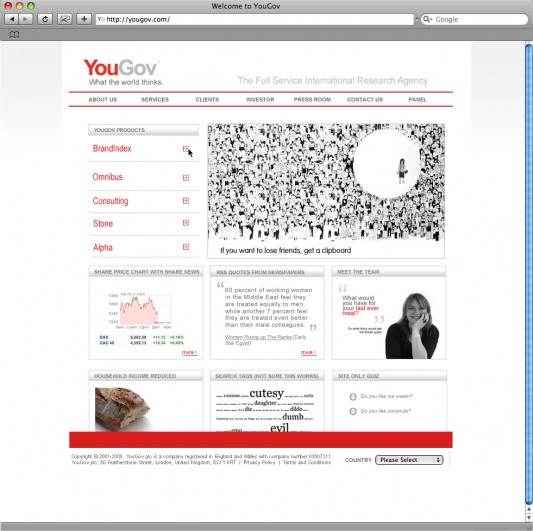Click the 'daughter' search tag

[x=265, y=403]
